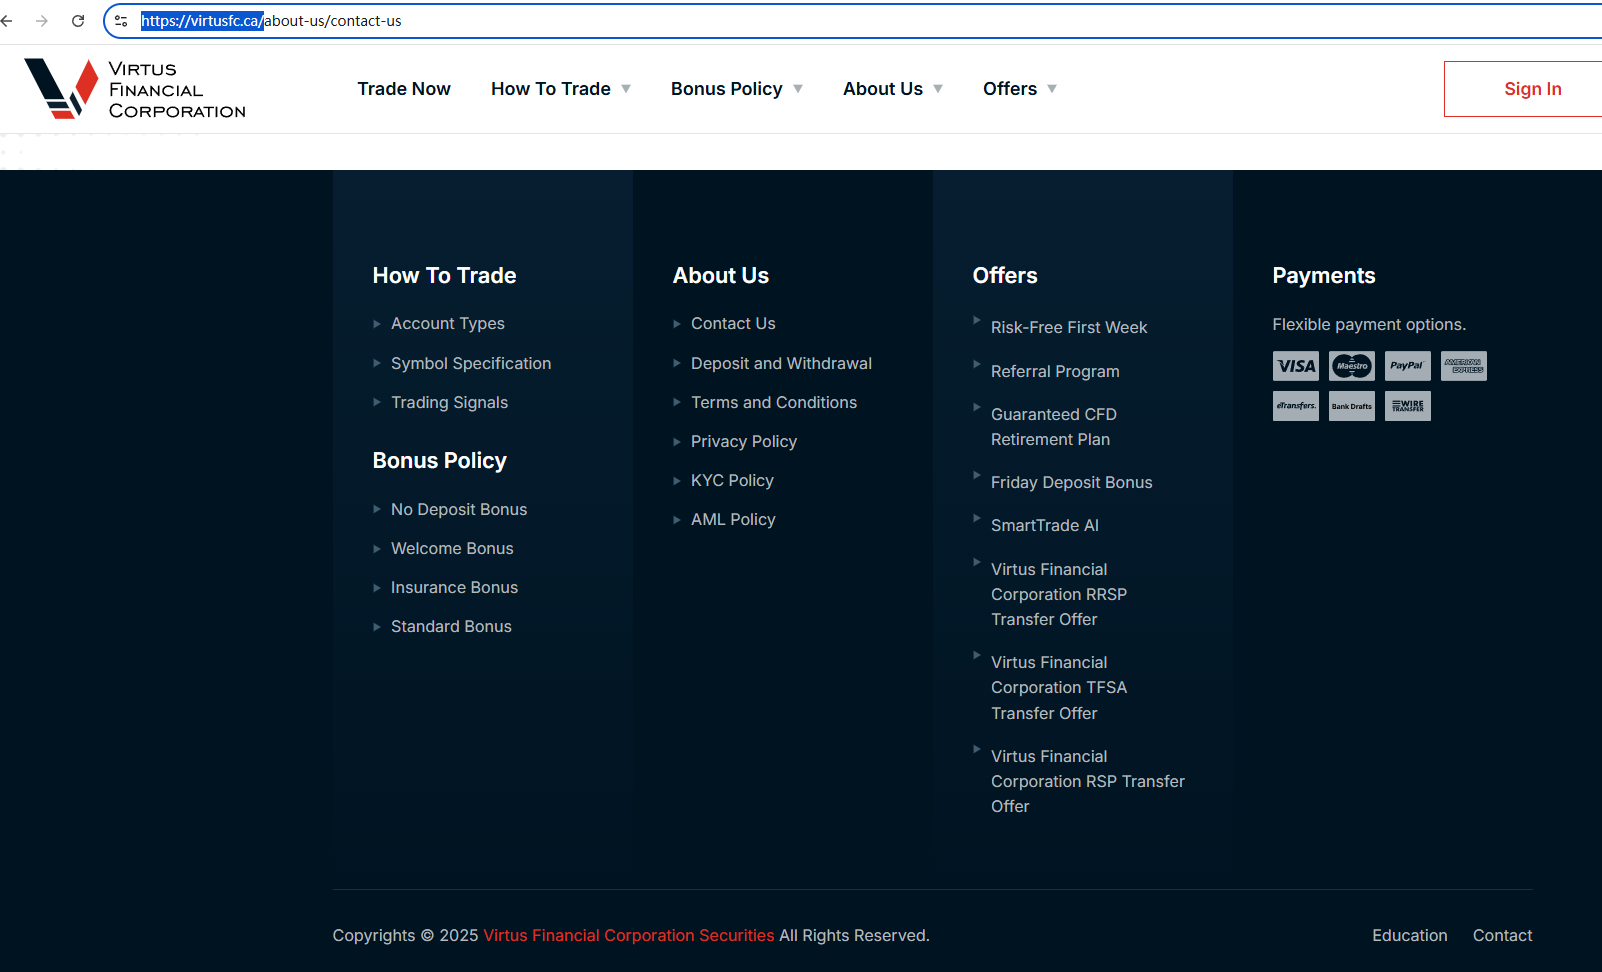This screenshot has height=972, width=1602.
Task: Click the Bonus Policy footer heading
Action: [439, 461]
